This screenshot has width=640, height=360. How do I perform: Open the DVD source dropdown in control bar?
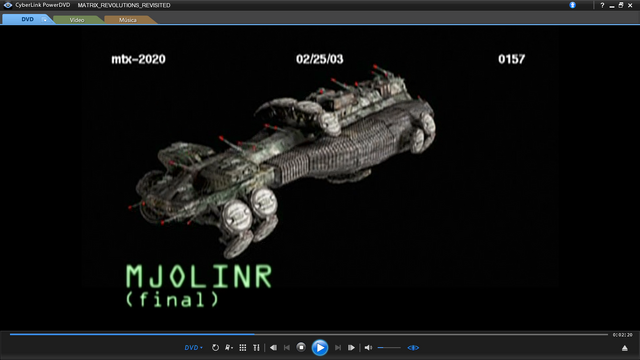point(193,348)
